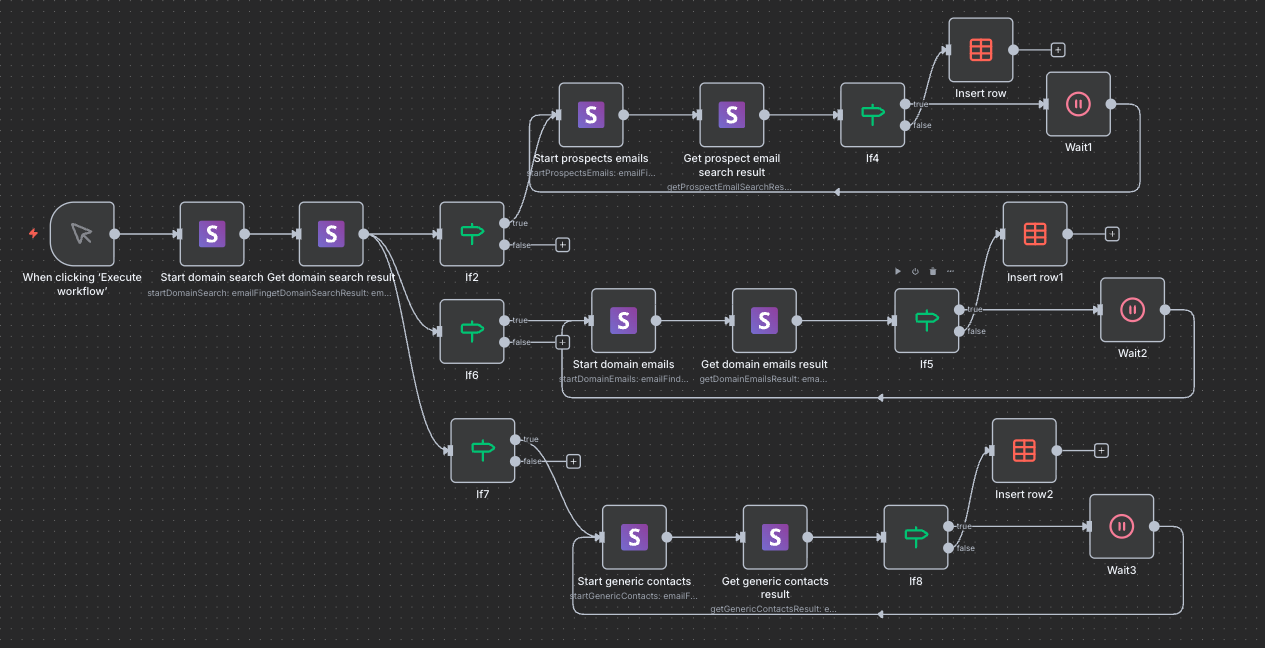Open the Start prospects emails node
The image size is (1265, 648).
(591, 115)
